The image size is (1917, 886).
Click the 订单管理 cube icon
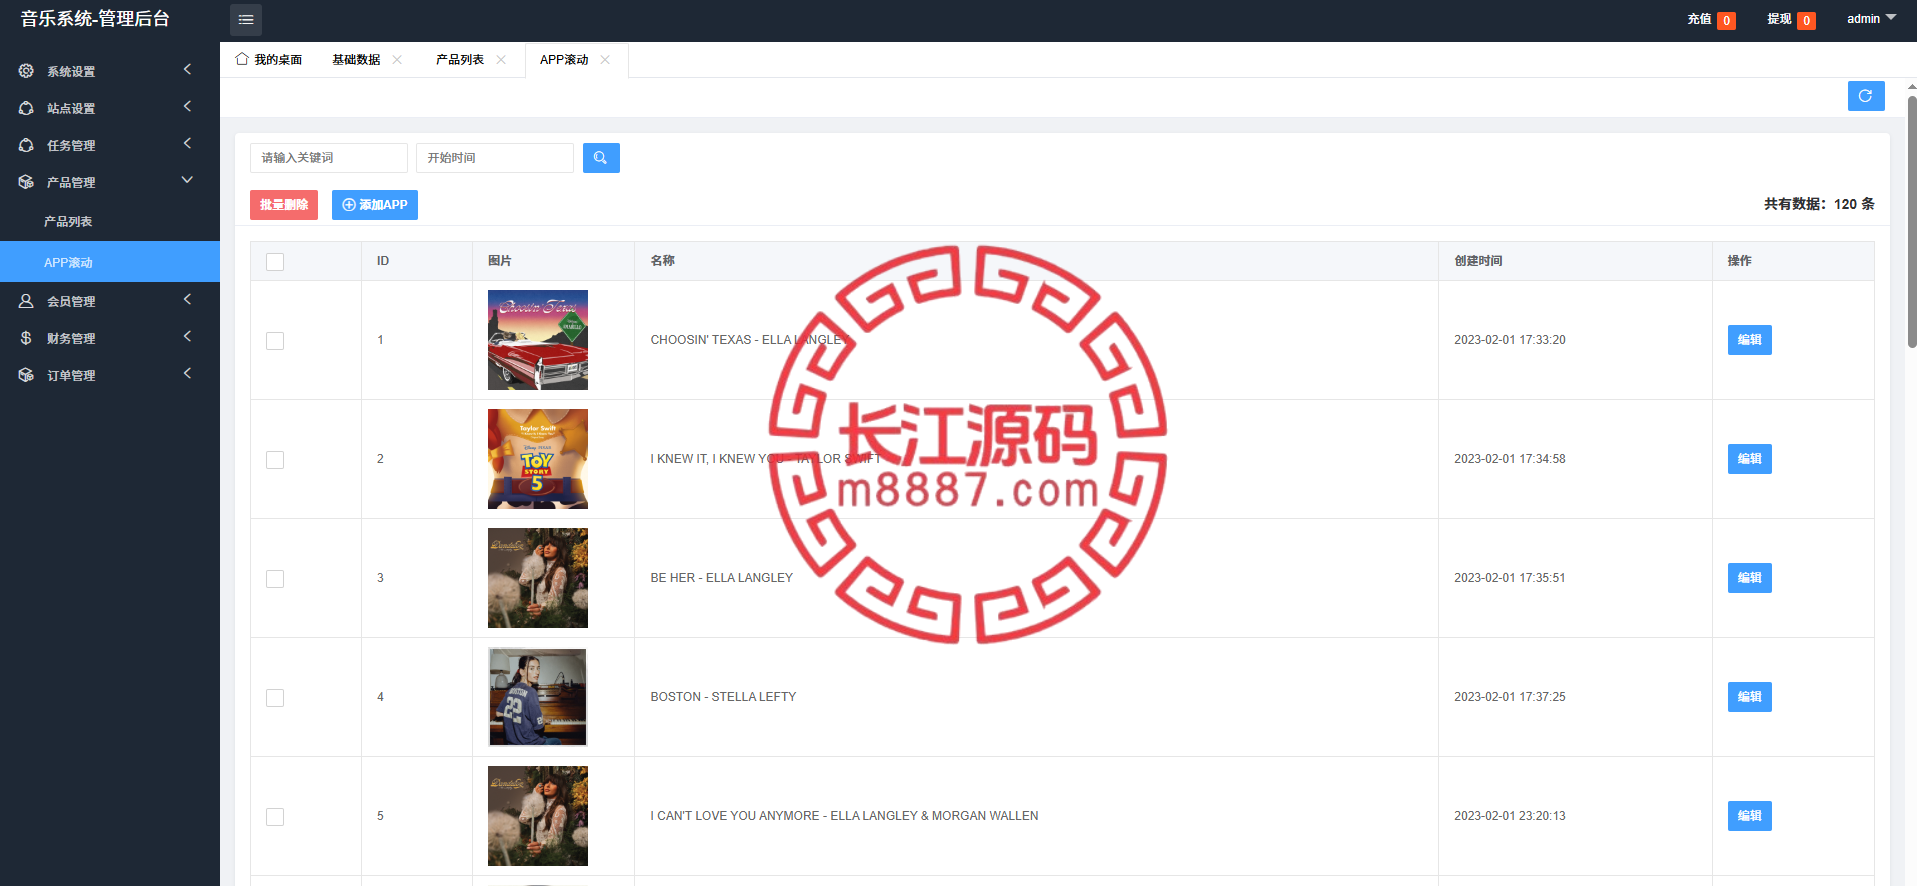tap(26, 375)
